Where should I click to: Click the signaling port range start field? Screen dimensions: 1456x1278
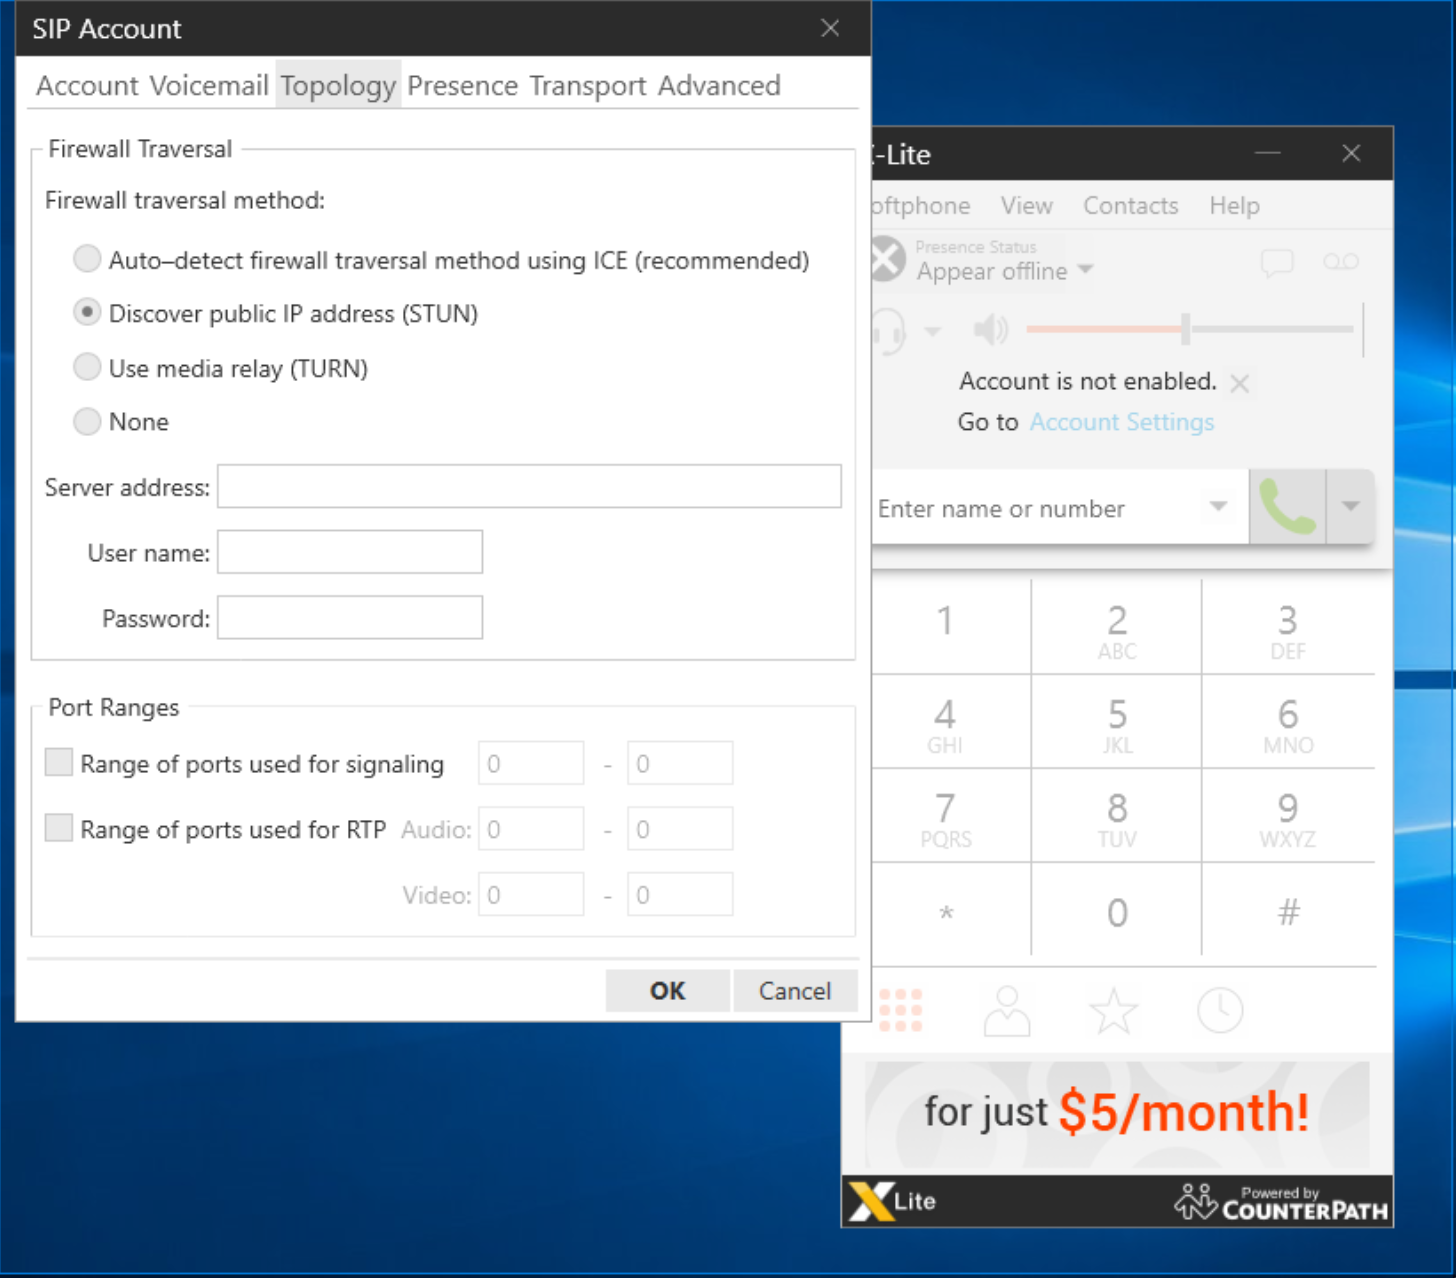point(531,763)
